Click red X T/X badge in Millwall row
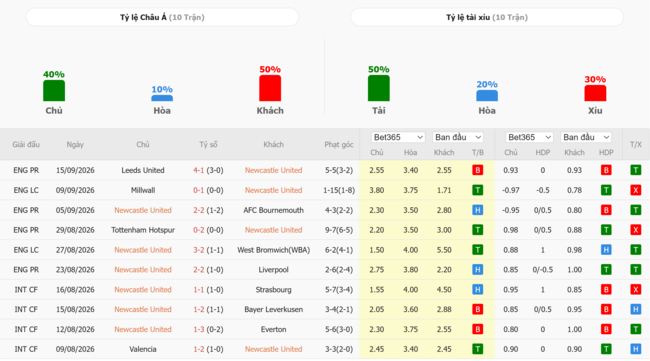The image size is (650, 361). 635,190
